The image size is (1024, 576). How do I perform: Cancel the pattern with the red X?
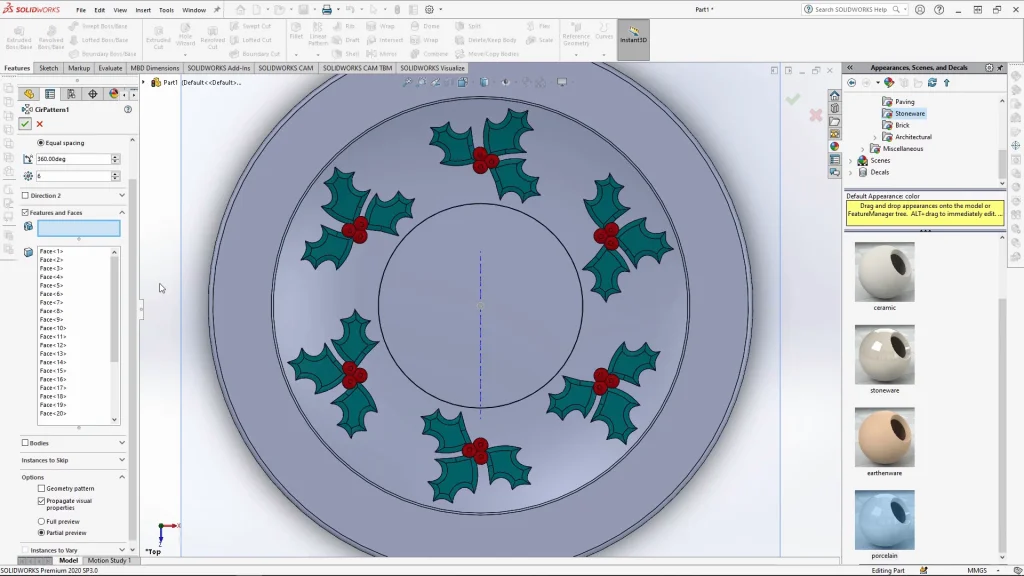point(40,124)
